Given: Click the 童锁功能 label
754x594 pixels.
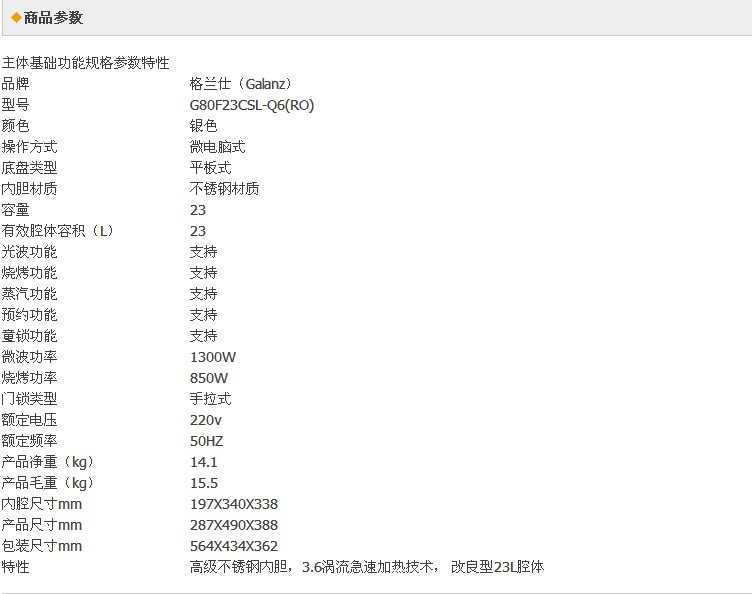Looking at the screenshot, I should pyautogui.click(x=29, y=336).
